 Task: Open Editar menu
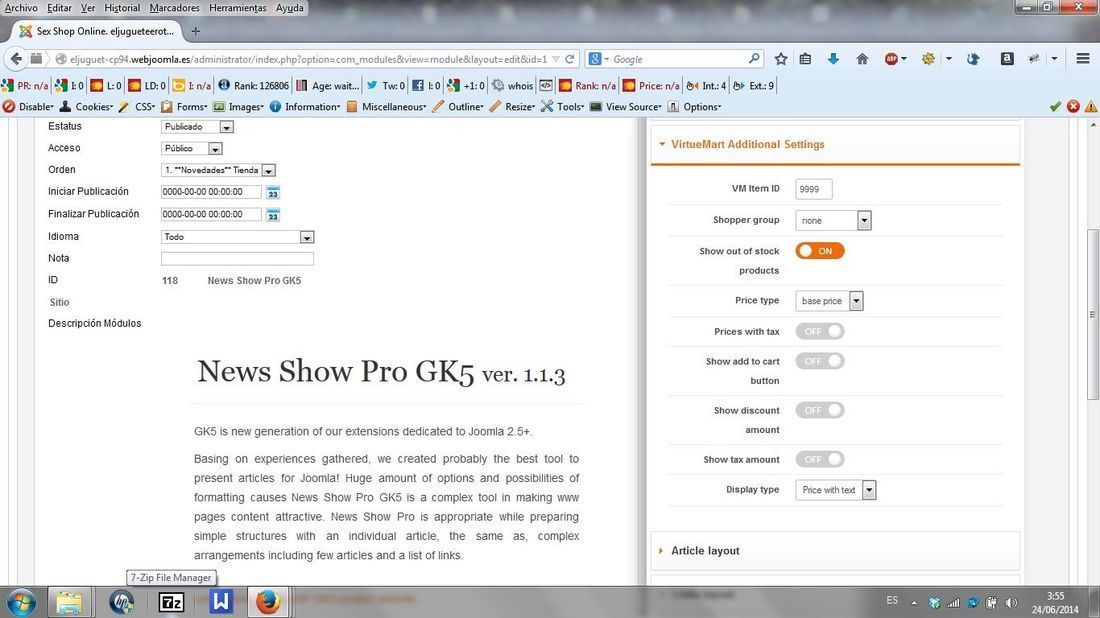[59, 8]
